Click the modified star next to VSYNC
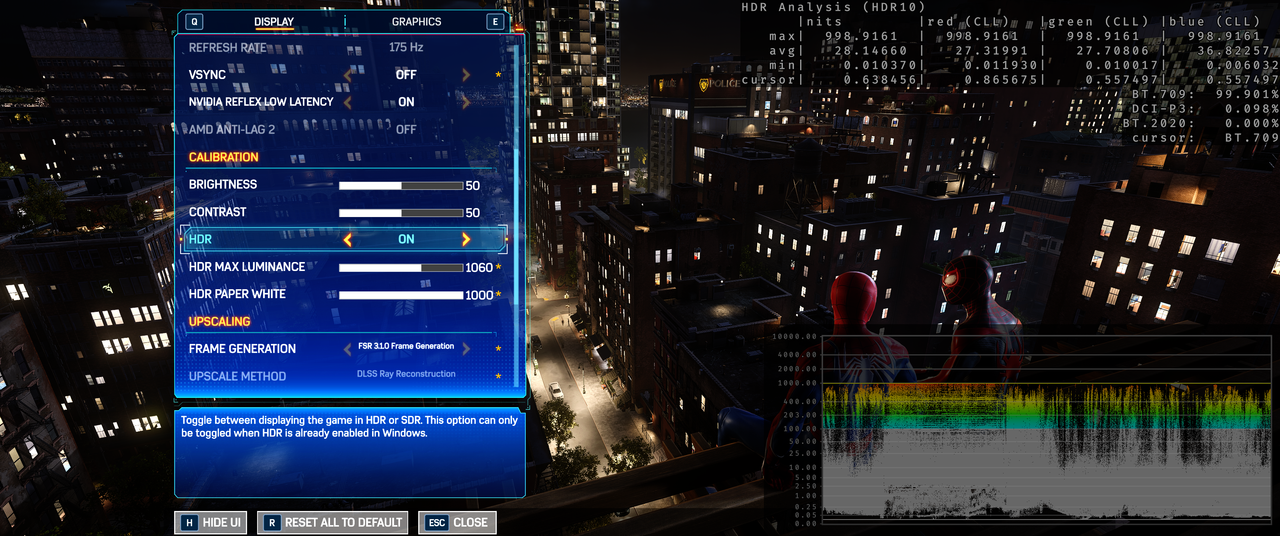This screenshot has height=536, width=1280. point(498,75)
